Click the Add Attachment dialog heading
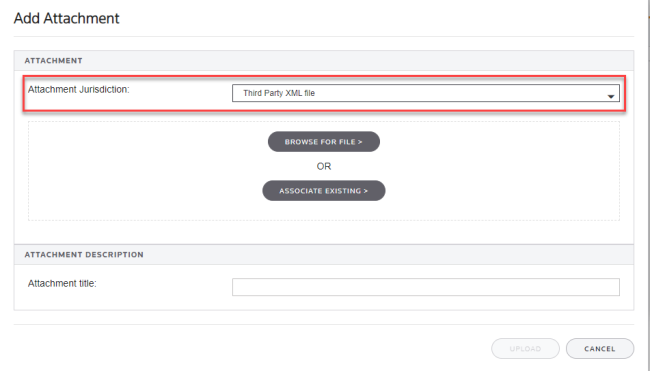This screenshot has width=650, height=371. coord(66,18)
